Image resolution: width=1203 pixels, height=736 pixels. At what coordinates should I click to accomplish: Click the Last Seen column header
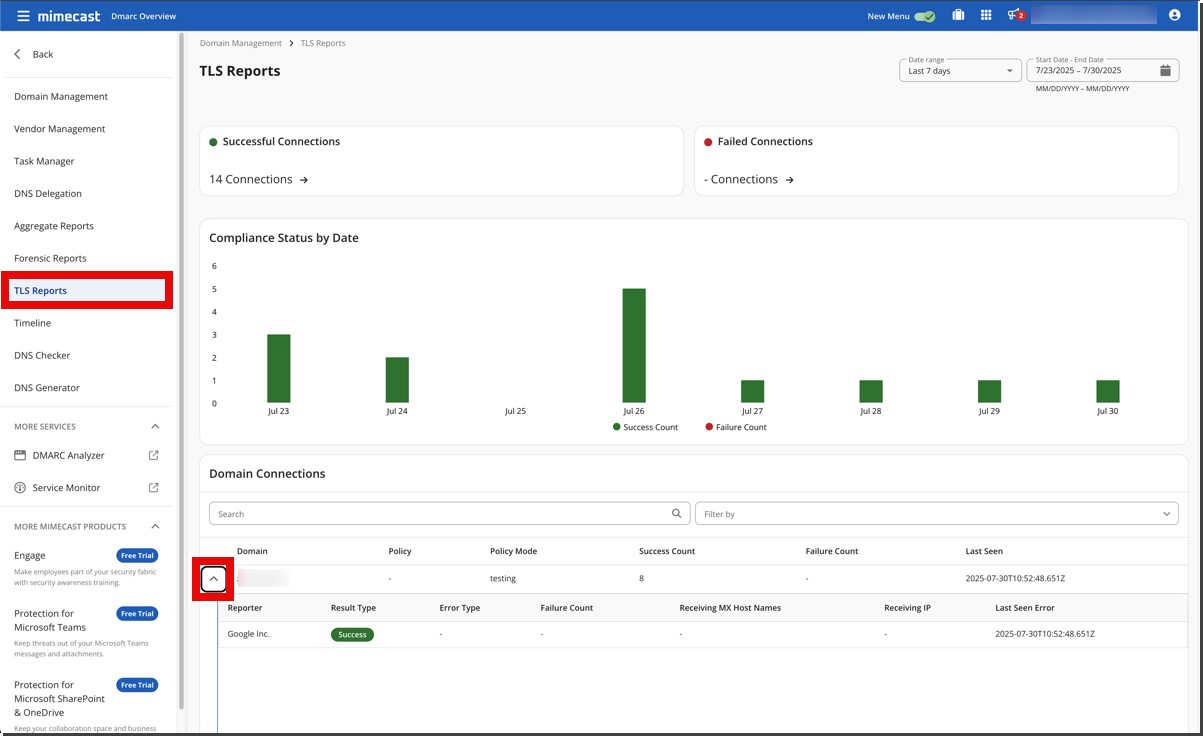coord(984,552)
